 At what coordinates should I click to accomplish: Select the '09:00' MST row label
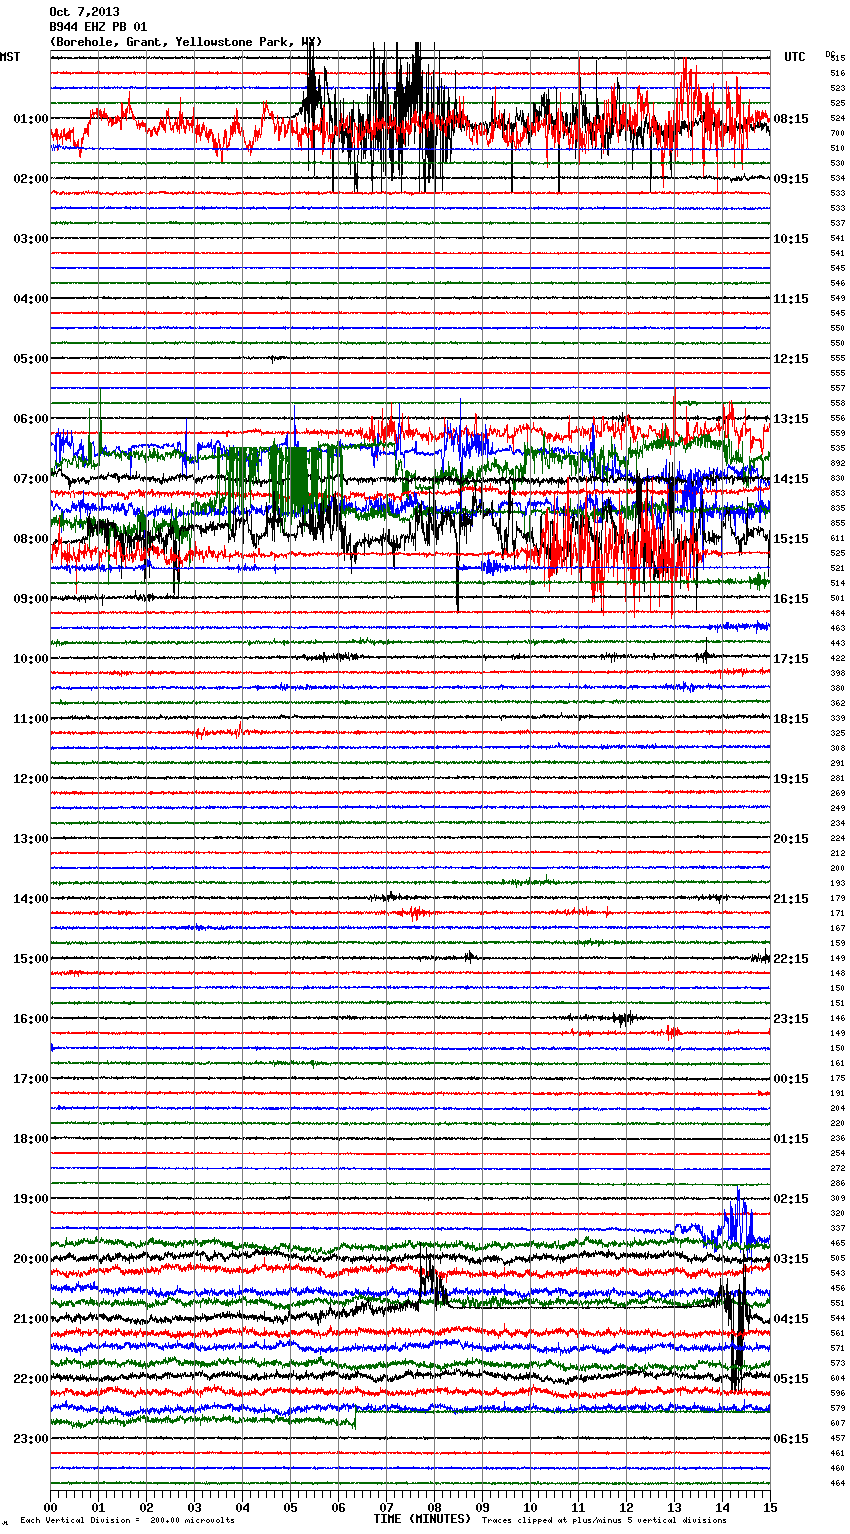tap(30, 599)
